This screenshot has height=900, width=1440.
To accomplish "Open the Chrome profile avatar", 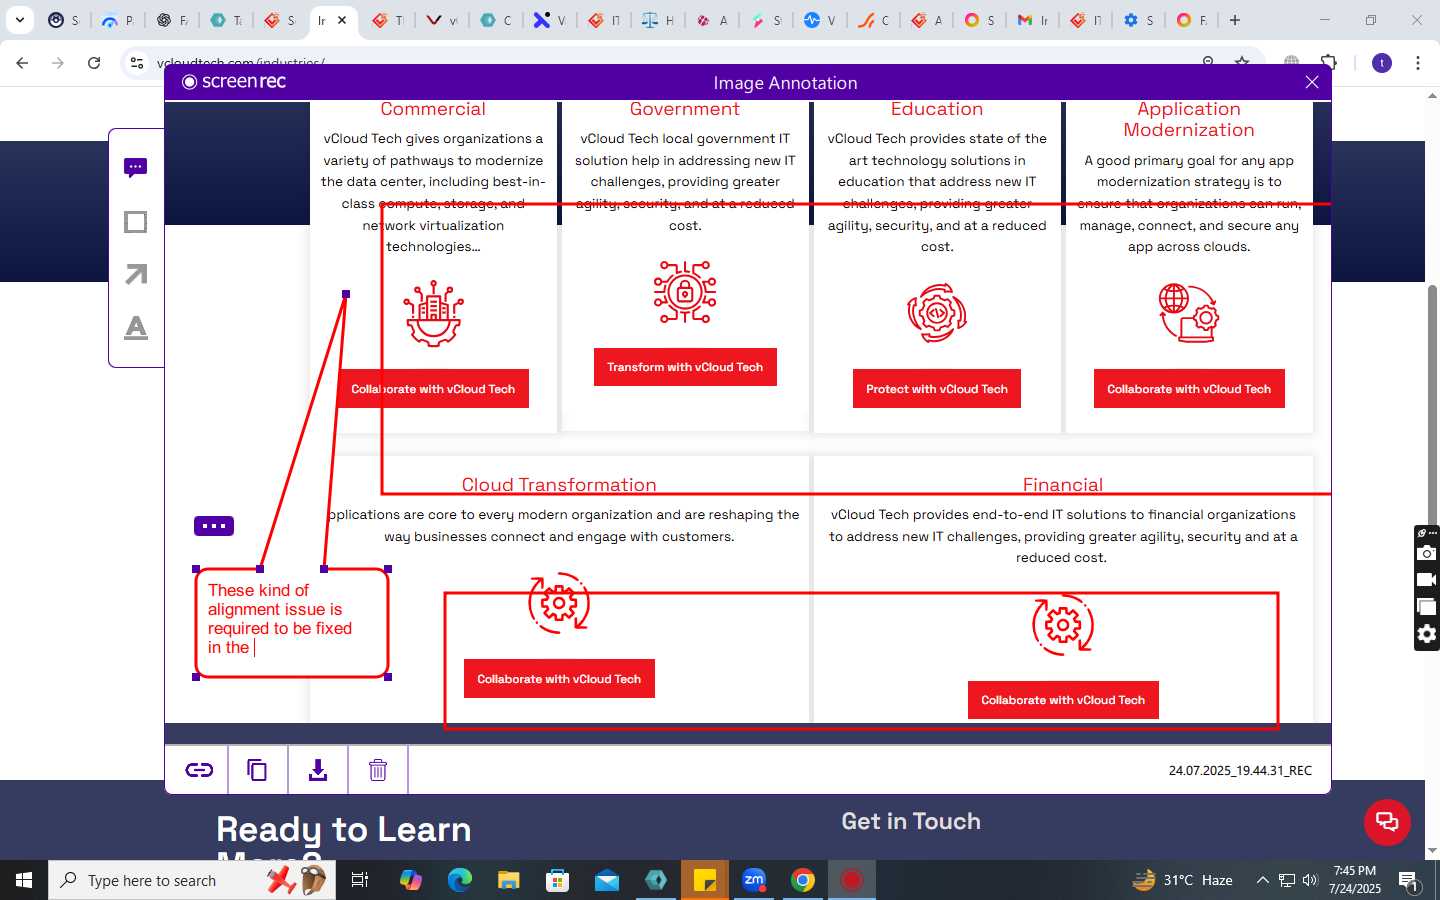I will 1382,62.
